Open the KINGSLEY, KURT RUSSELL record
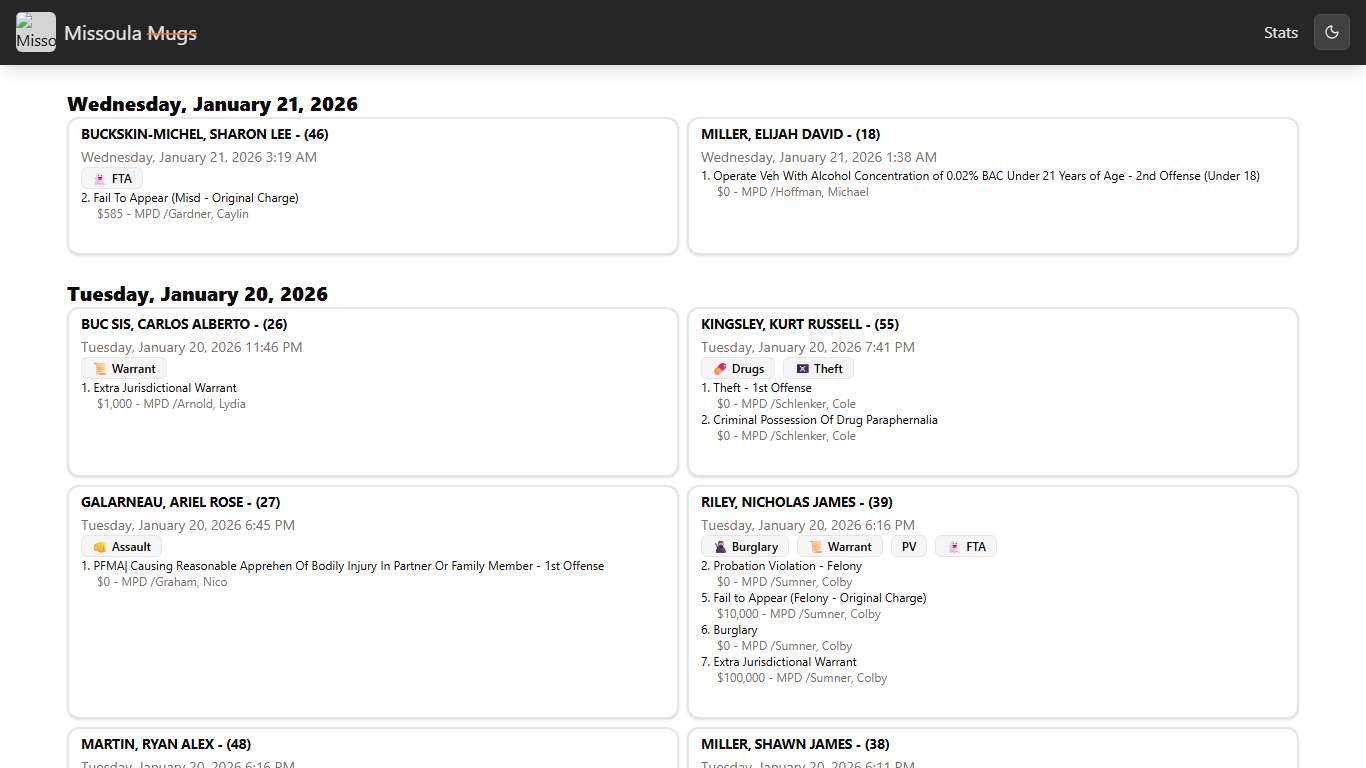1366x768 pixels. coord(799,324)
